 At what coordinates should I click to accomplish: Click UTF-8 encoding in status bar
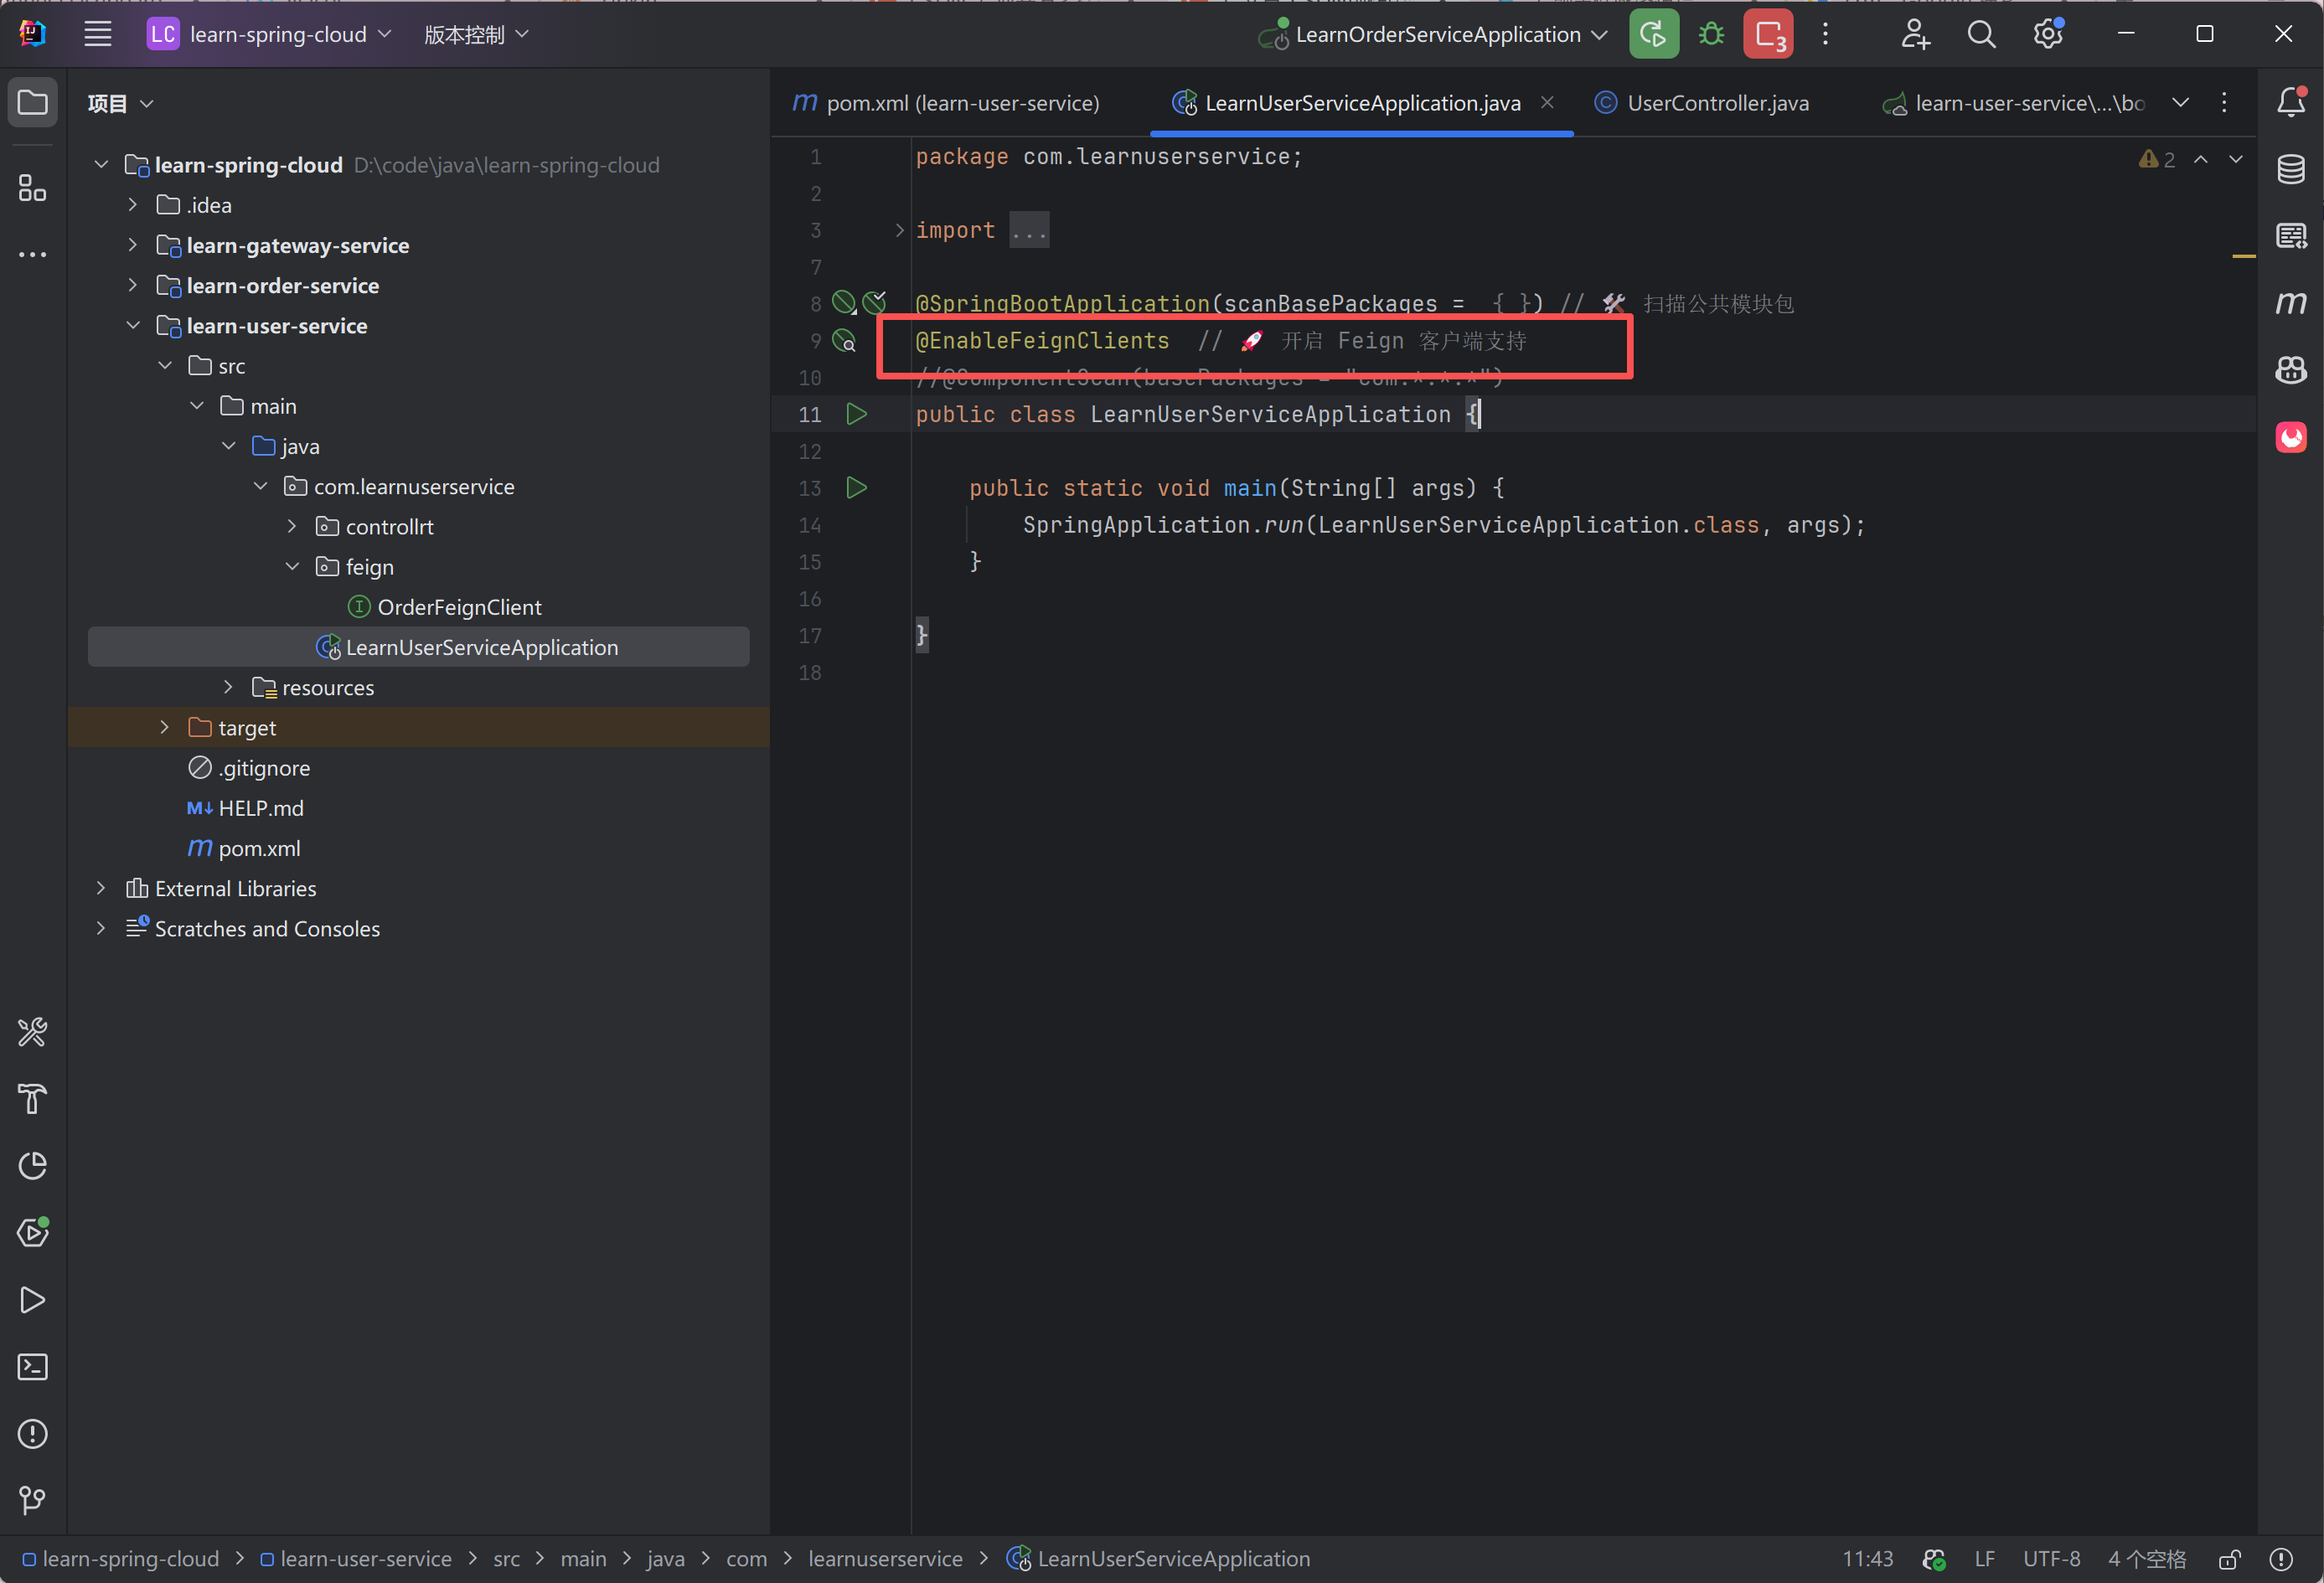tap(2051, 1559)
